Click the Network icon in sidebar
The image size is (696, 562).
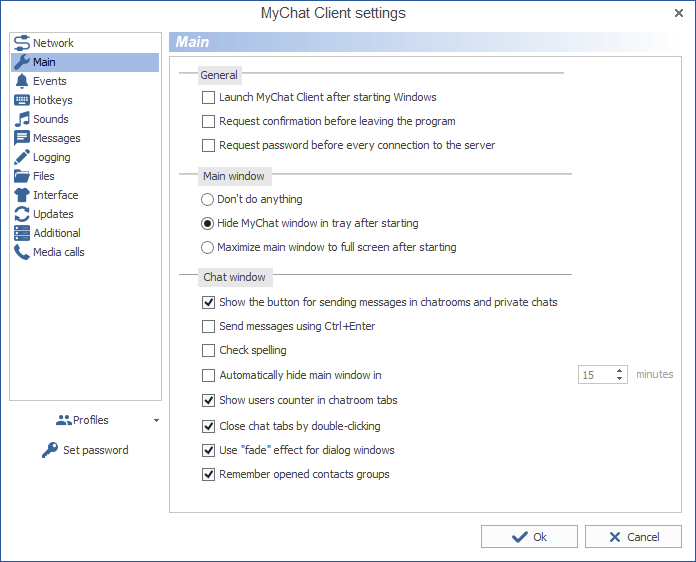(x=22, y=43)
